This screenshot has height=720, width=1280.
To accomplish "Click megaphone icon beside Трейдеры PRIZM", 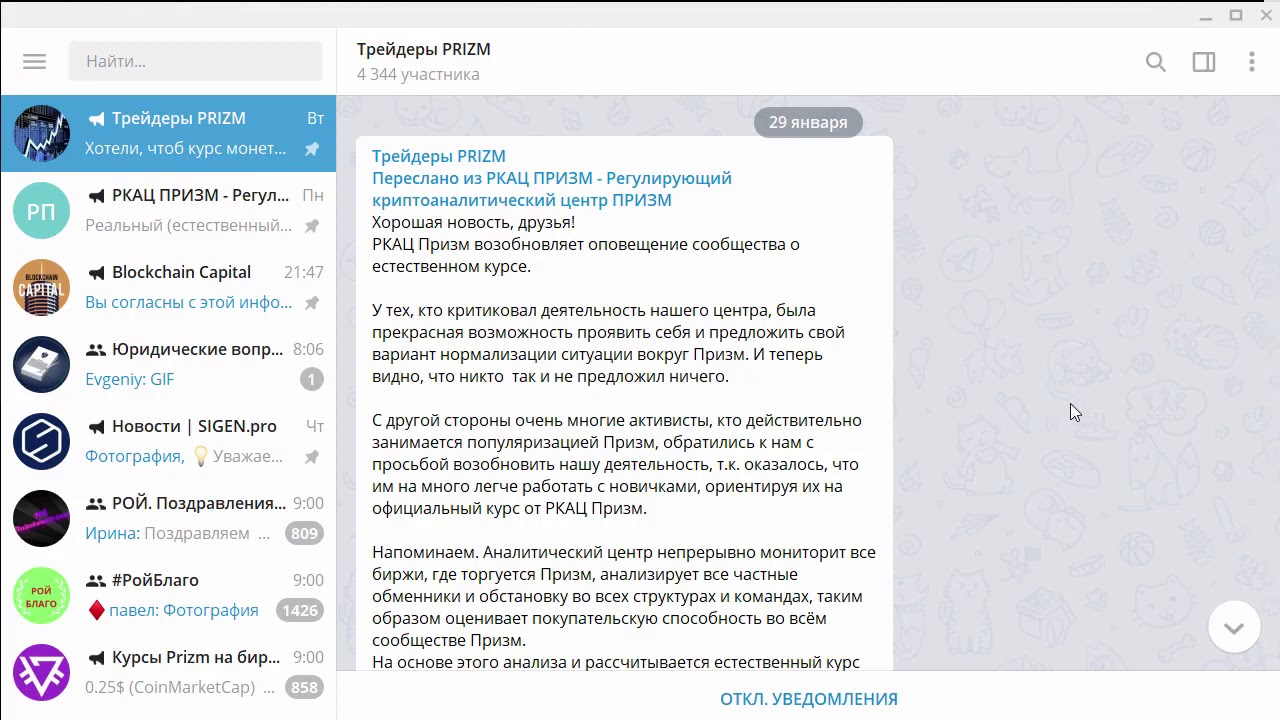I will [x=96, y=119].
